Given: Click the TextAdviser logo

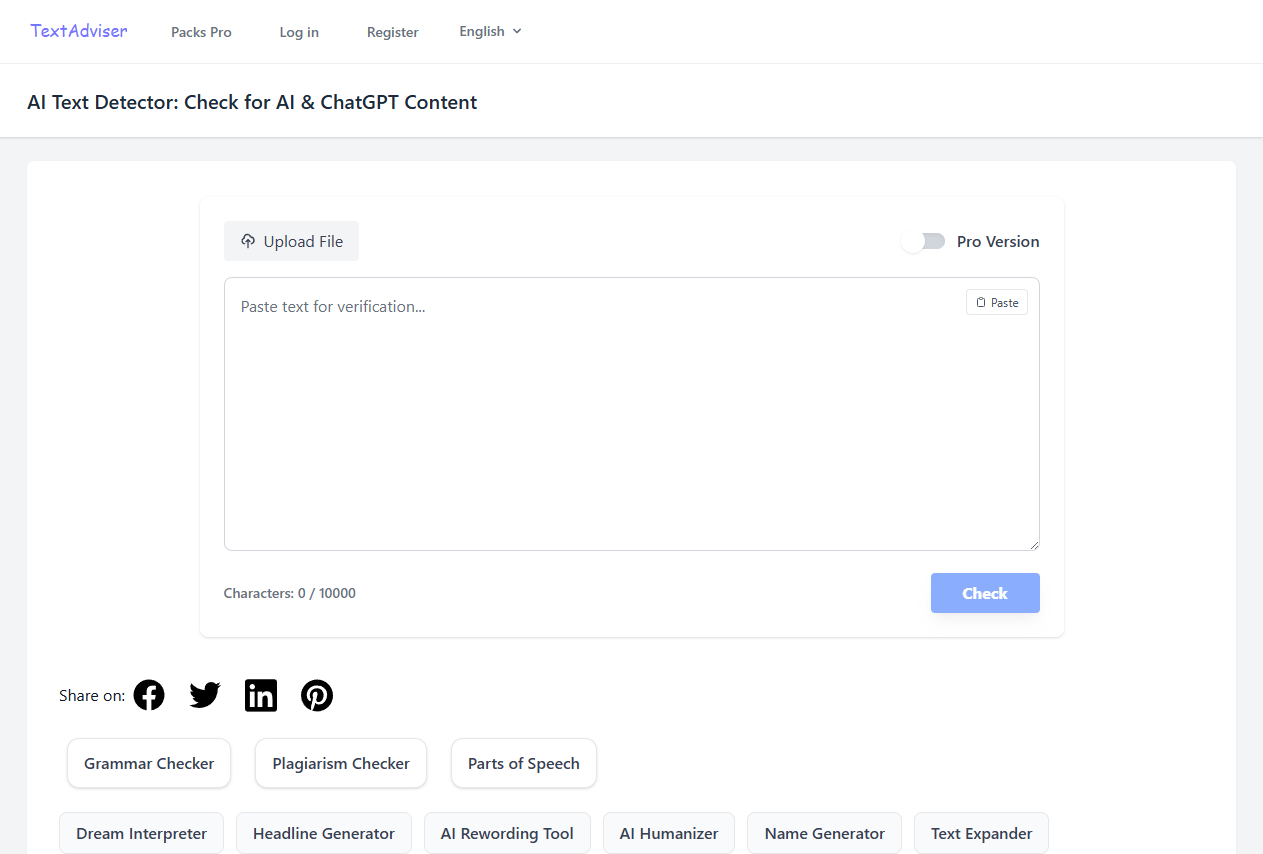Looking at the screenshot, I should coord(79,31).
